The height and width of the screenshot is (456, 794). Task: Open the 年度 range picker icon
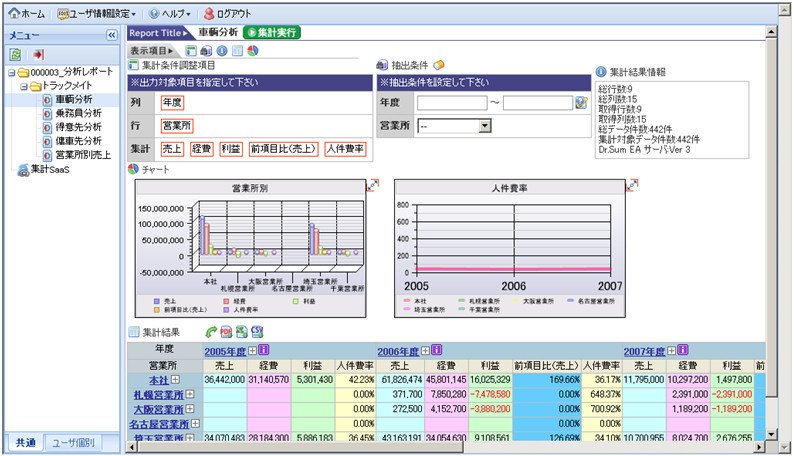pos(581,103)
